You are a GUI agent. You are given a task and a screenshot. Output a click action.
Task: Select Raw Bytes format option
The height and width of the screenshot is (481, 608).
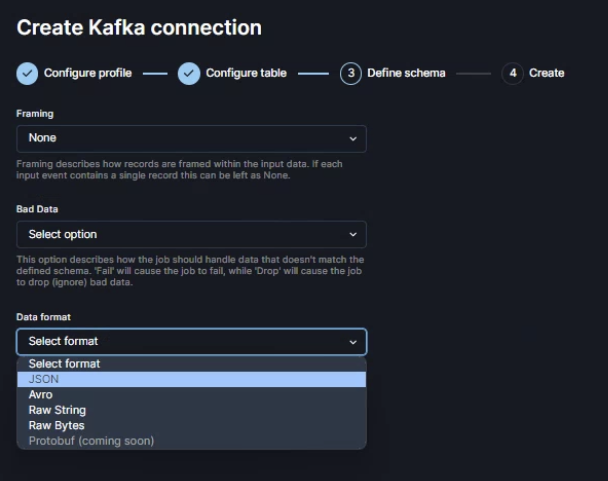pos(56,425)
